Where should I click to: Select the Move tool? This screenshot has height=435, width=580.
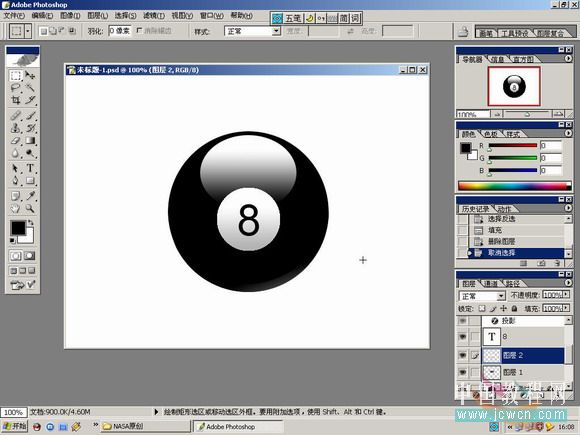coord(30,76)
